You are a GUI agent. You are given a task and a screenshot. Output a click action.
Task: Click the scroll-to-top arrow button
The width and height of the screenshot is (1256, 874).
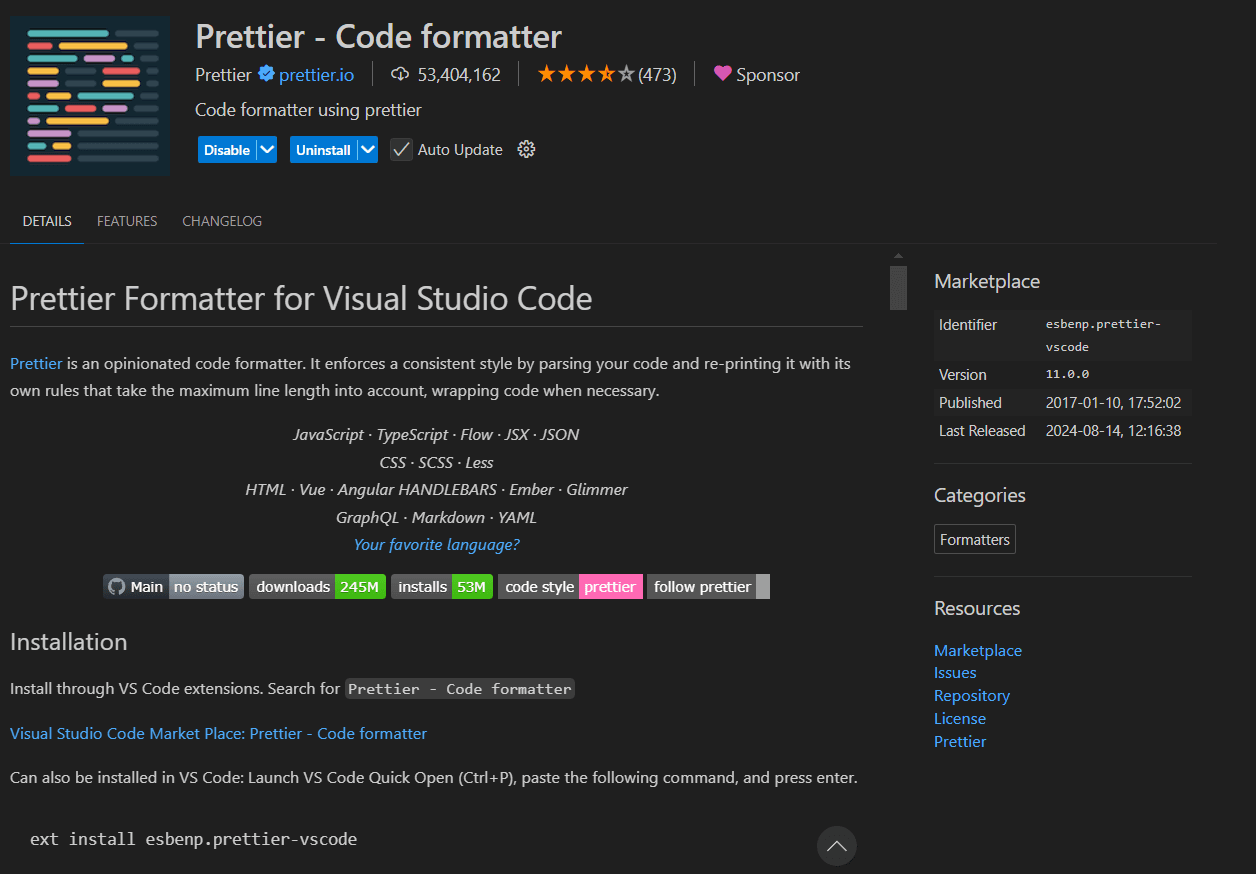(x=837, y=846)
